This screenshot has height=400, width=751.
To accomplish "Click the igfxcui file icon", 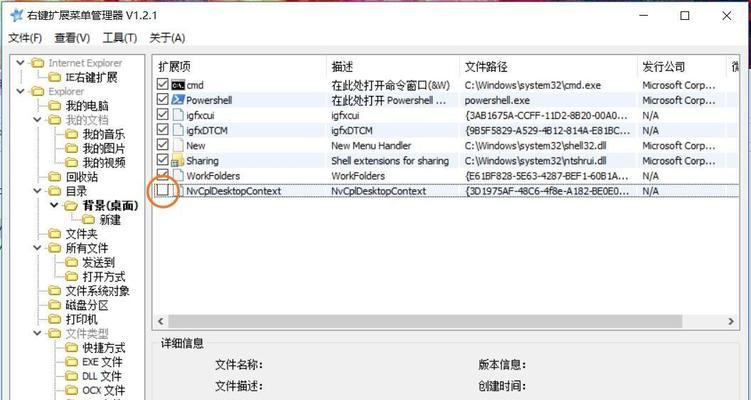I will click(178, 115).
